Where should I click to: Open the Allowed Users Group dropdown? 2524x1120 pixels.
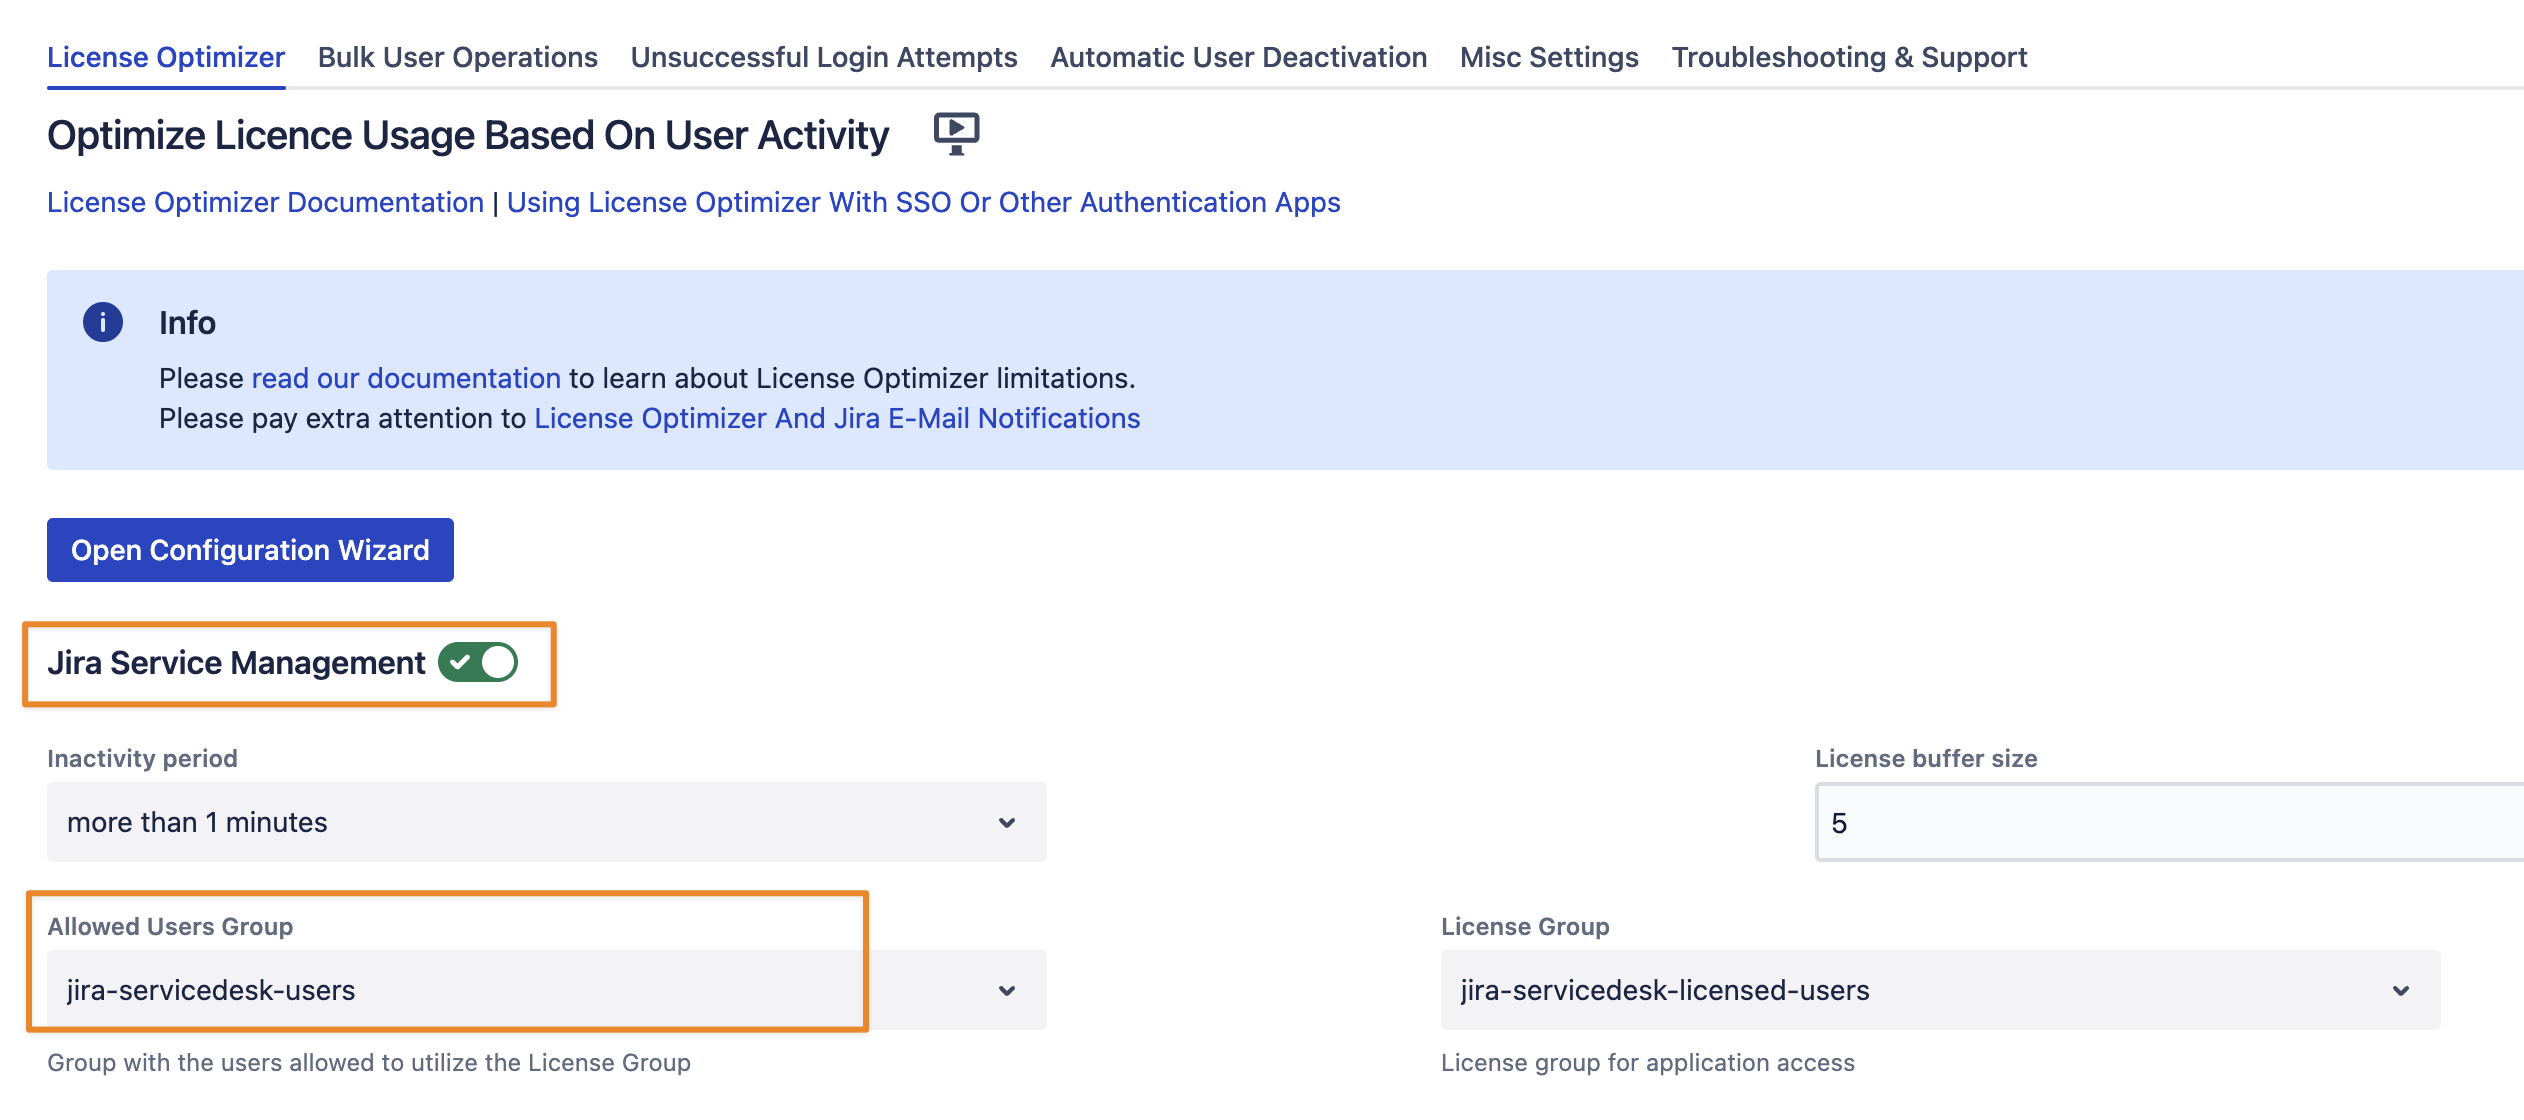pyautogui.click(x=547, y=990)
